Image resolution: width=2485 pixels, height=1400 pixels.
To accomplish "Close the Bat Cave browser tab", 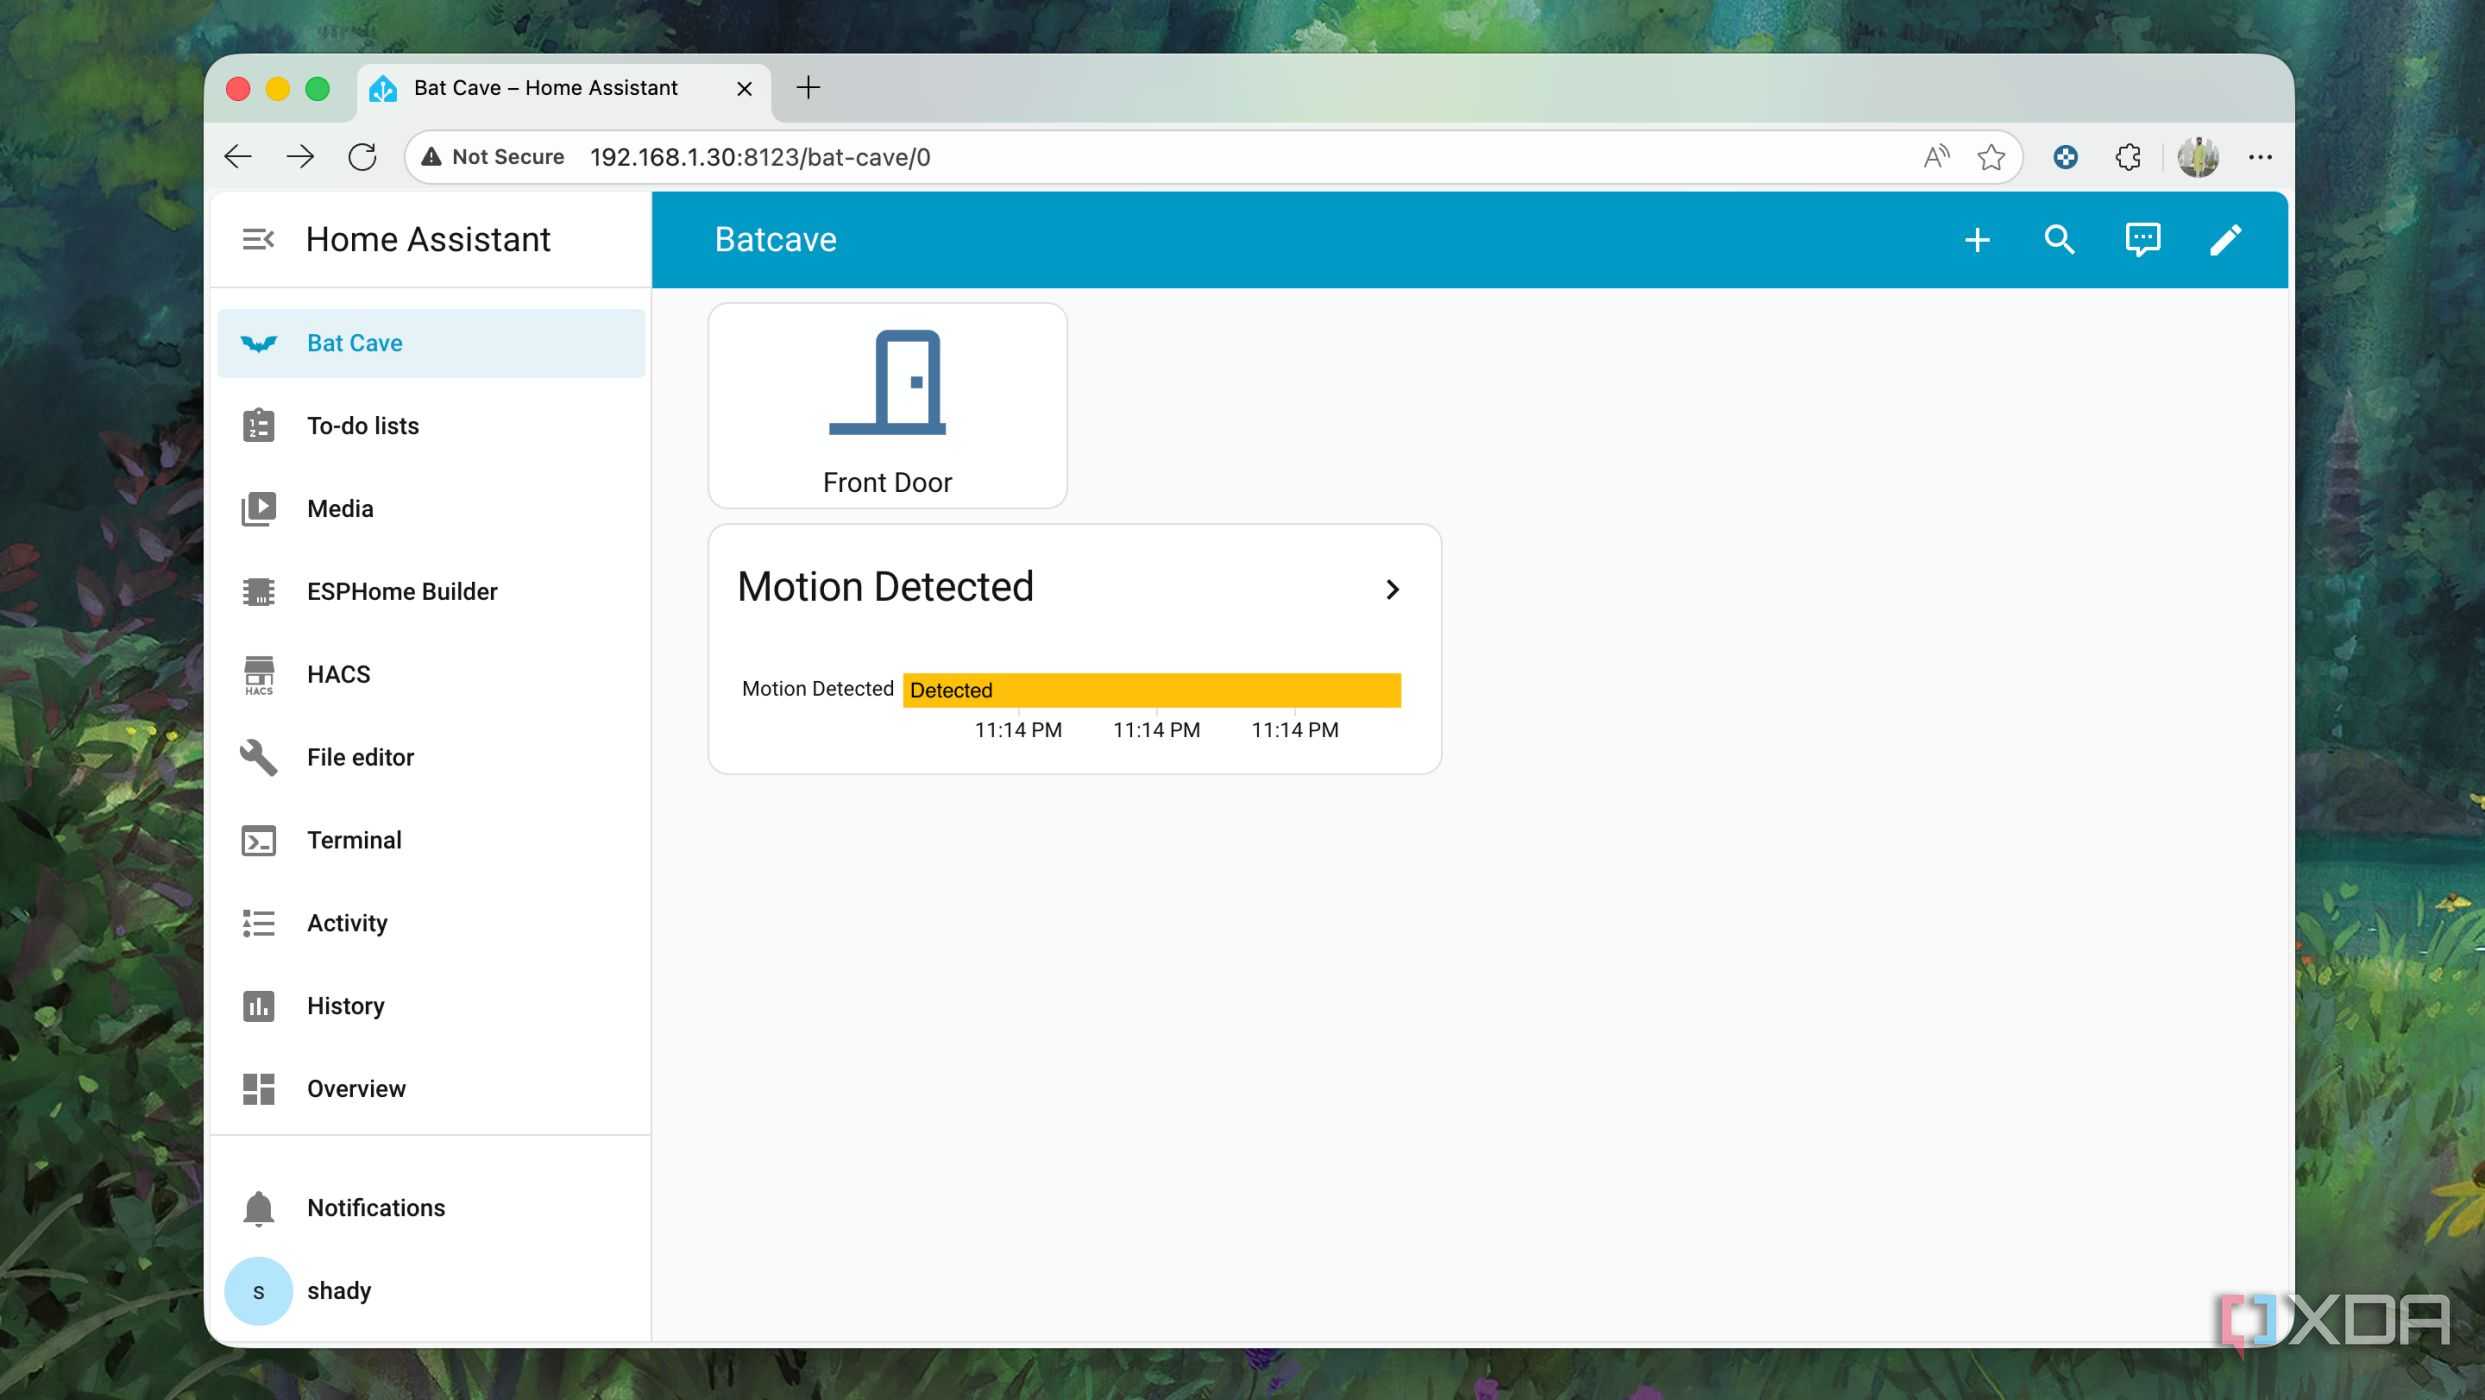I will point(744,89).
